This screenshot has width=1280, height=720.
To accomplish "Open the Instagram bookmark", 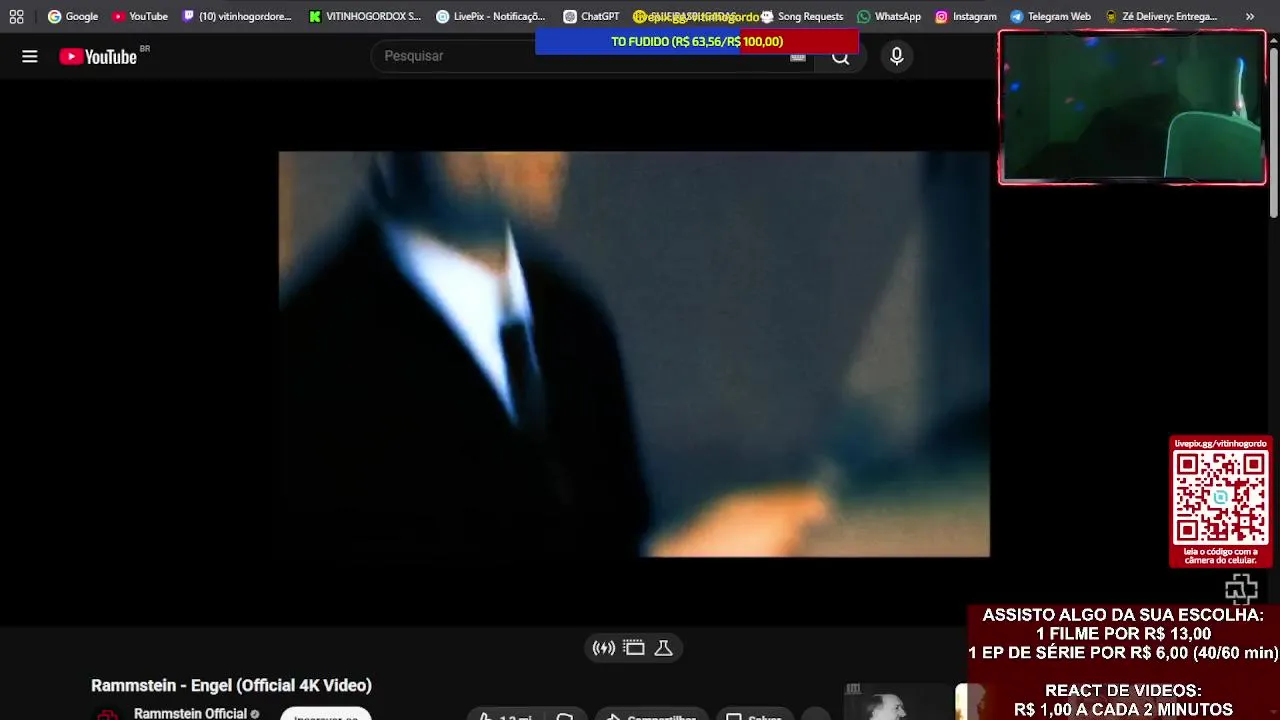I will [966, 16].
